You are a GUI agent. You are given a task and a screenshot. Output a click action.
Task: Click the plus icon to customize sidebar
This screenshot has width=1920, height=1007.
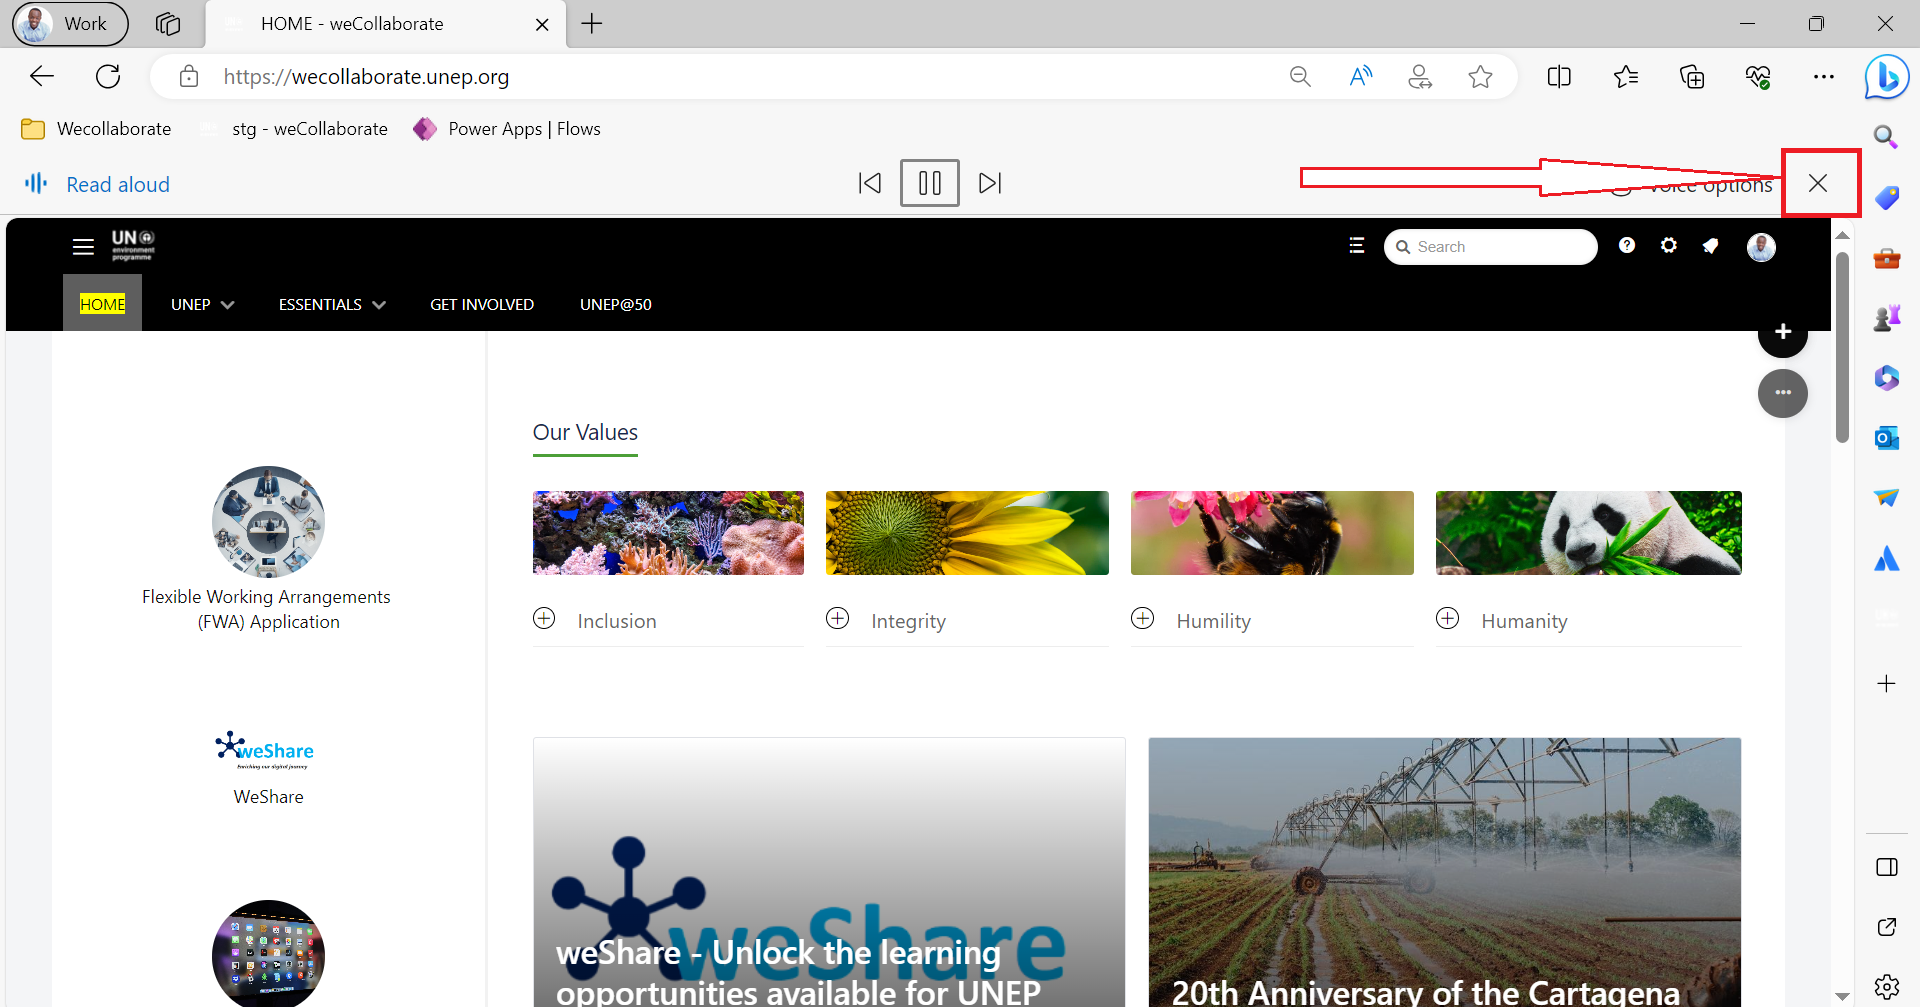point(1887,684)
